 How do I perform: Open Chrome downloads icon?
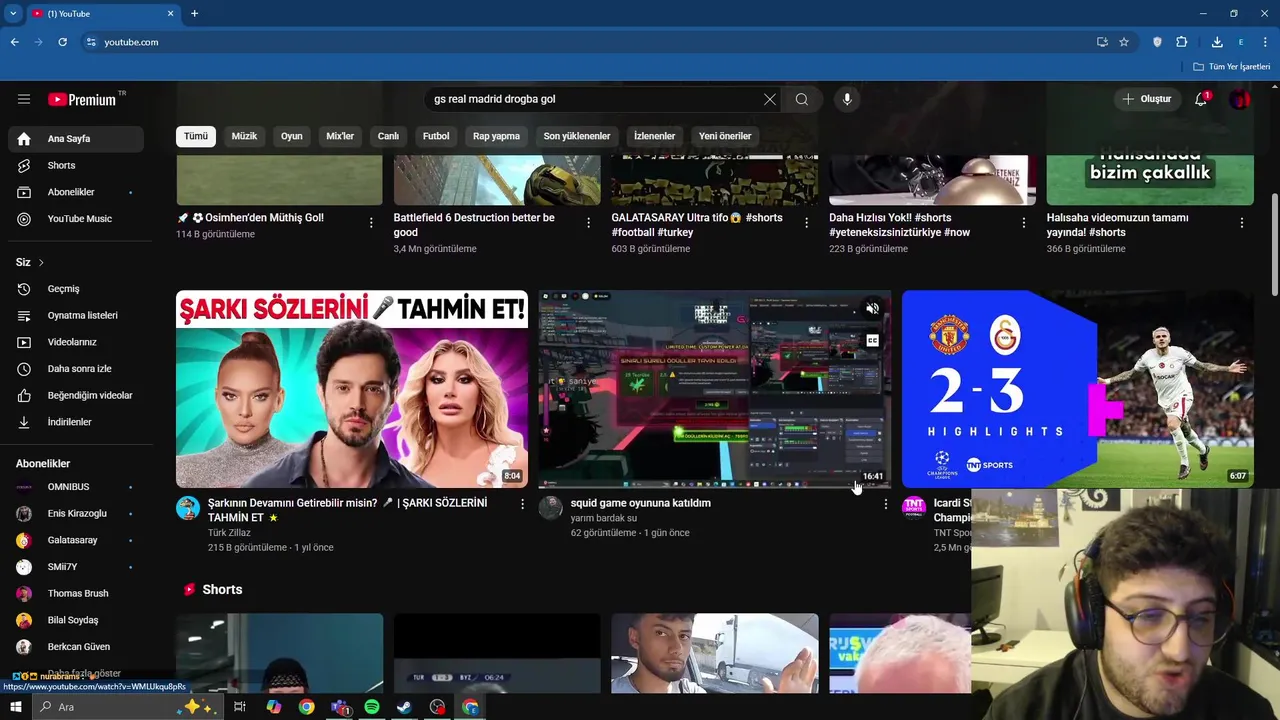click(1217, 42)
